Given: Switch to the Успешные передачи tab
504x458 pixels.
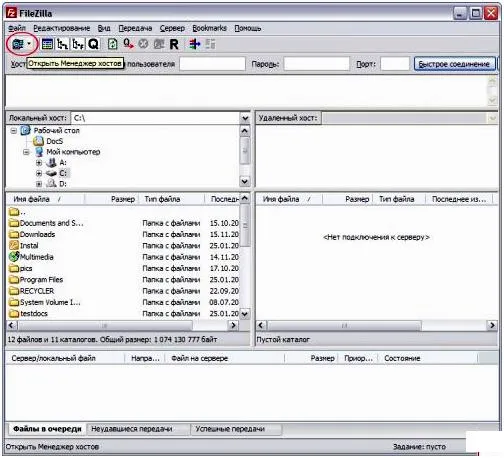Looking at the screenshot, I should pos(236,429).
